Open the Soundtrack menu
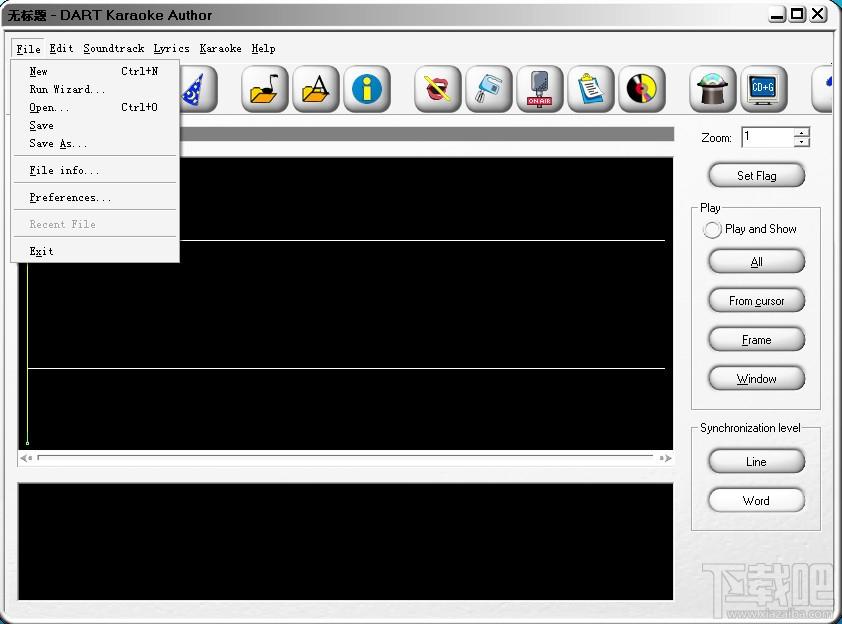 tap(114, 48)
